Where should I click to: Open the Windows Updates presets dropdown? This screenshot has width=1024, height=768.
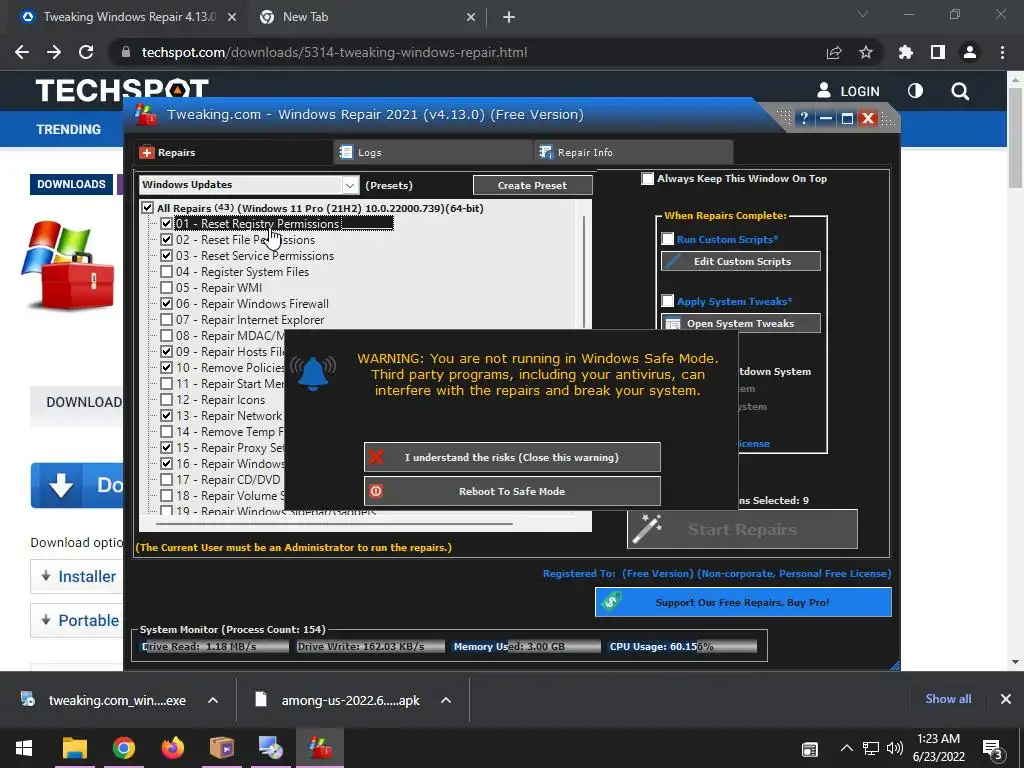pyautogui.click(x=350, y=185)
